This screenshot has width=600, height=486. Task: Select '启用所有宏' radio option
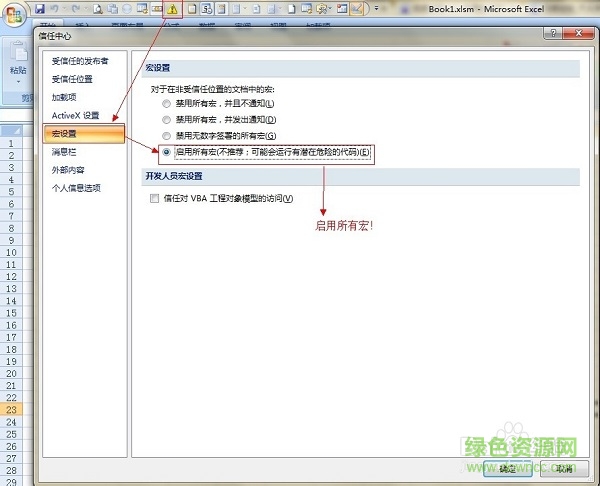tap(167, 152)
